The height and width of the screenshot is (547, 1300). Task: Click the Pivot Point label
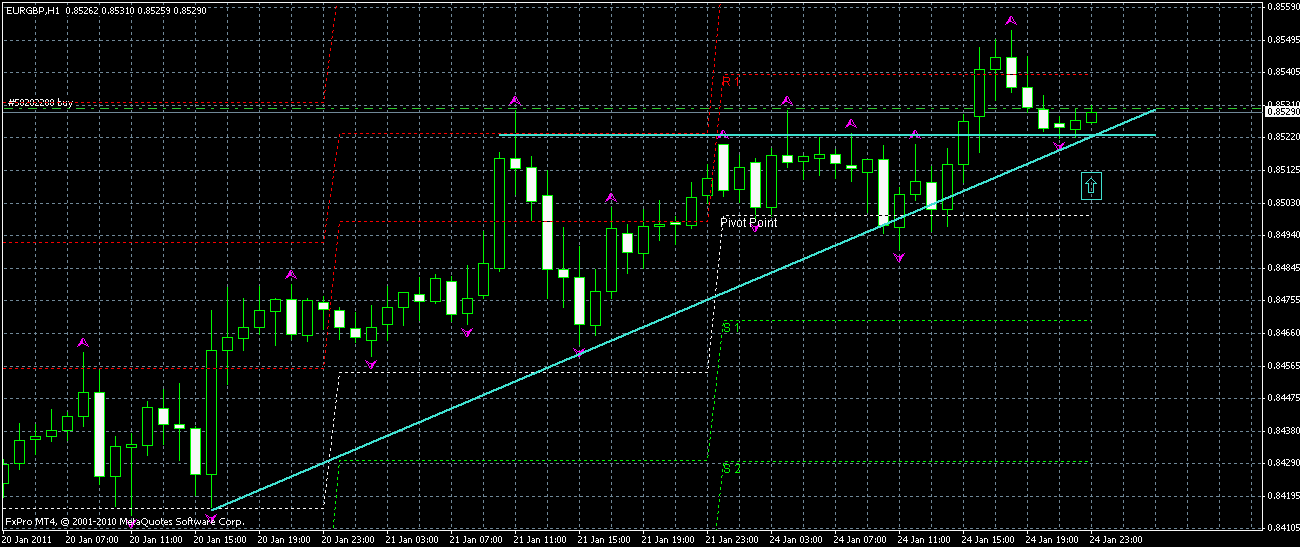pyautogui.click(x=749, y=223)
